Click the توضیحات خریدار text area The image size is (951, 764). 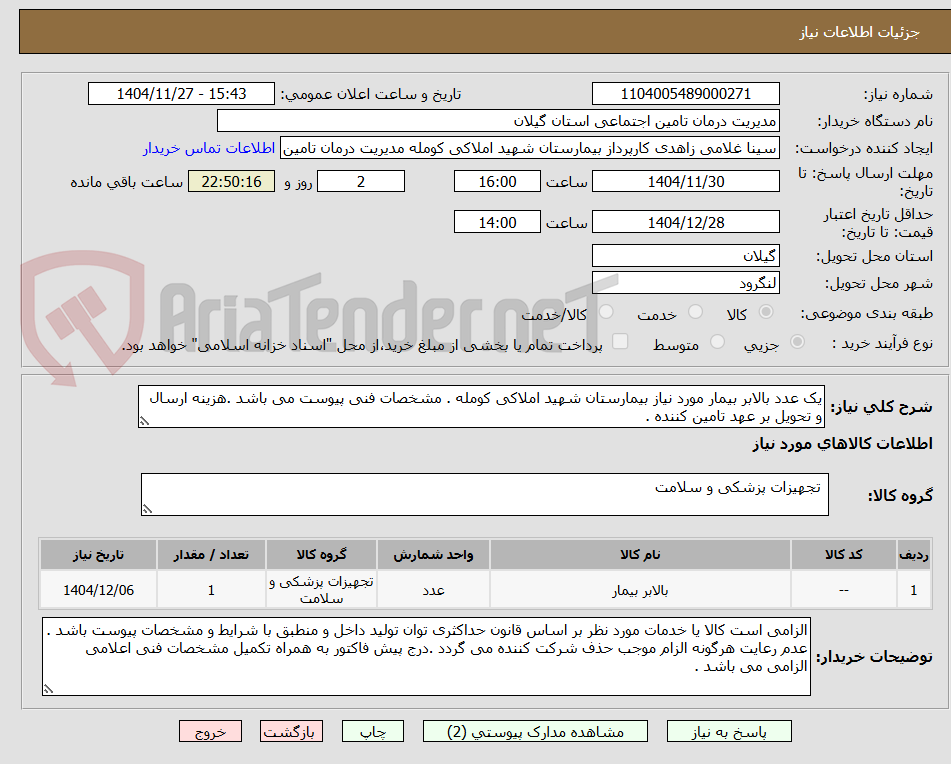pos(426,657)
